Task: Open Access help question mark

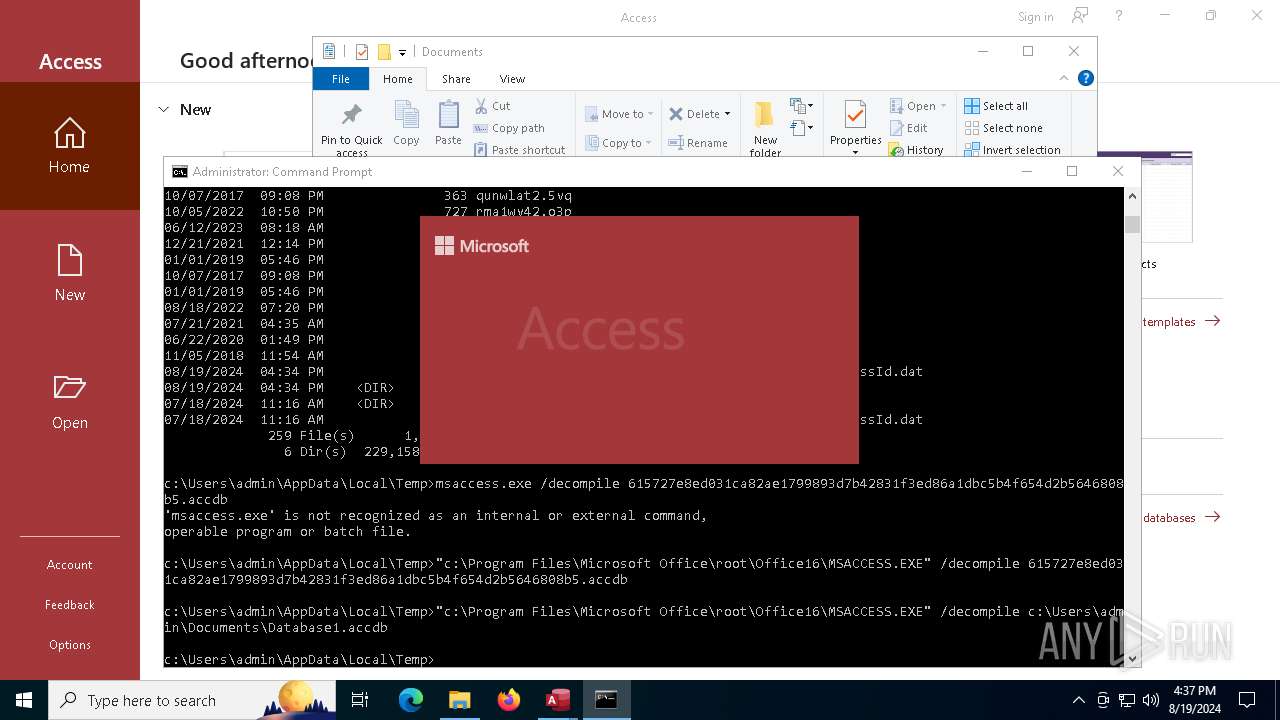Action: click(1119, 16)
